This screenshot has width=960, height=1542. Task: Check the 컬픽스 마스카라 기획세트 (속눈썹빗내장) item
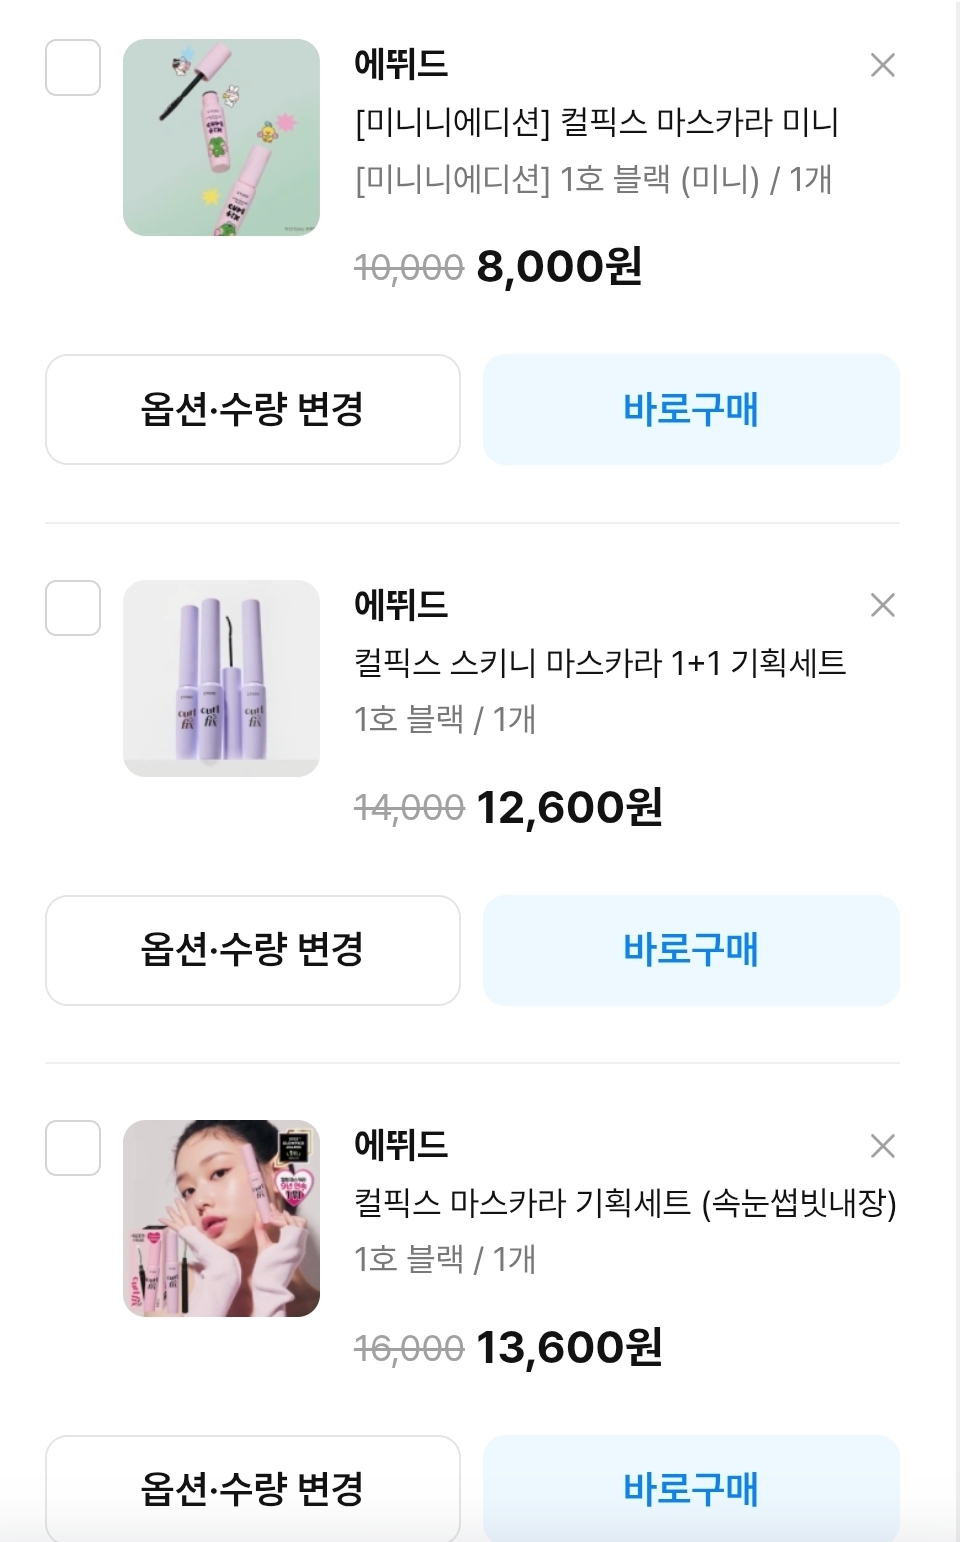click(73, 1148)
